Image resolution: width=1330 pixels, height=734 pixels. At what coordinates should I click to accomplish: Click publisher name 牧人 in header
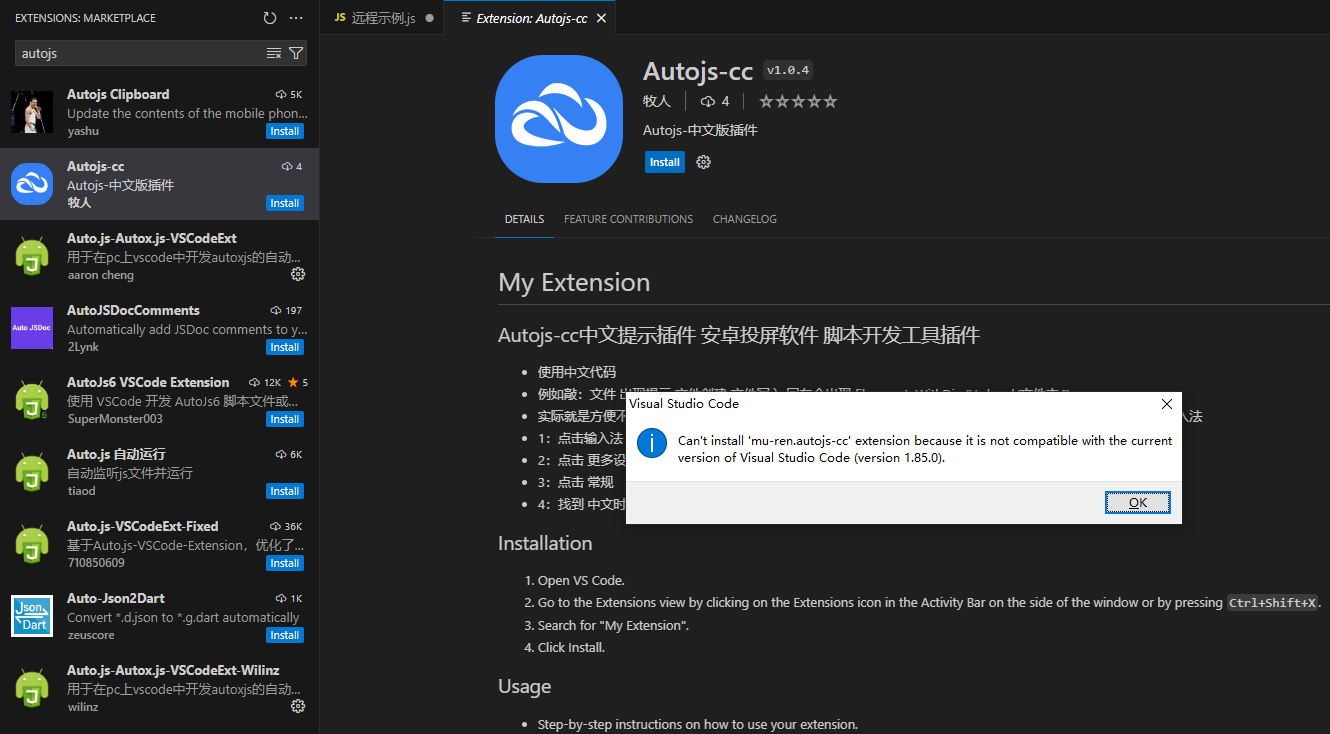click(657, 101)
